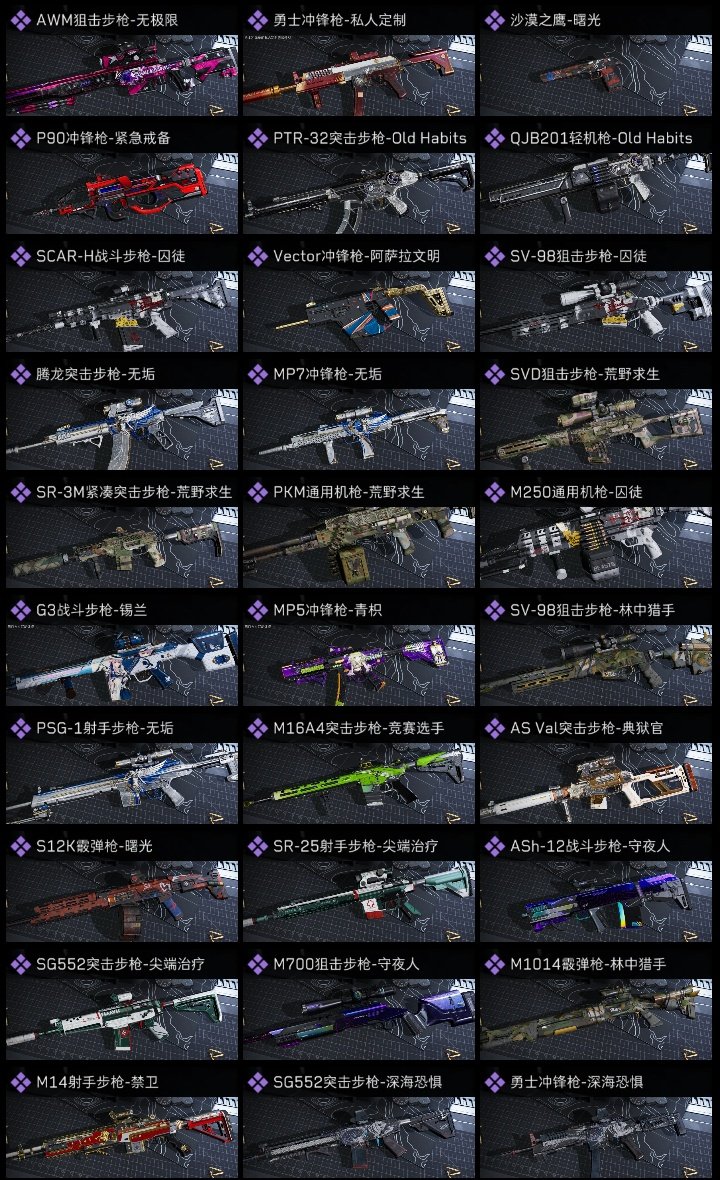Select the SR-25射手步枪-尖端治疗 weapon image
The image size is (720, 1180).
(x=359, y=902)
